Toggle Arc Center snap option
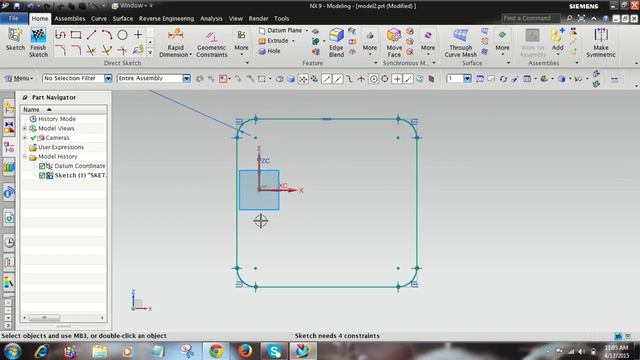The width and height of the screenshot is (640, 360). tap(373, 79)
